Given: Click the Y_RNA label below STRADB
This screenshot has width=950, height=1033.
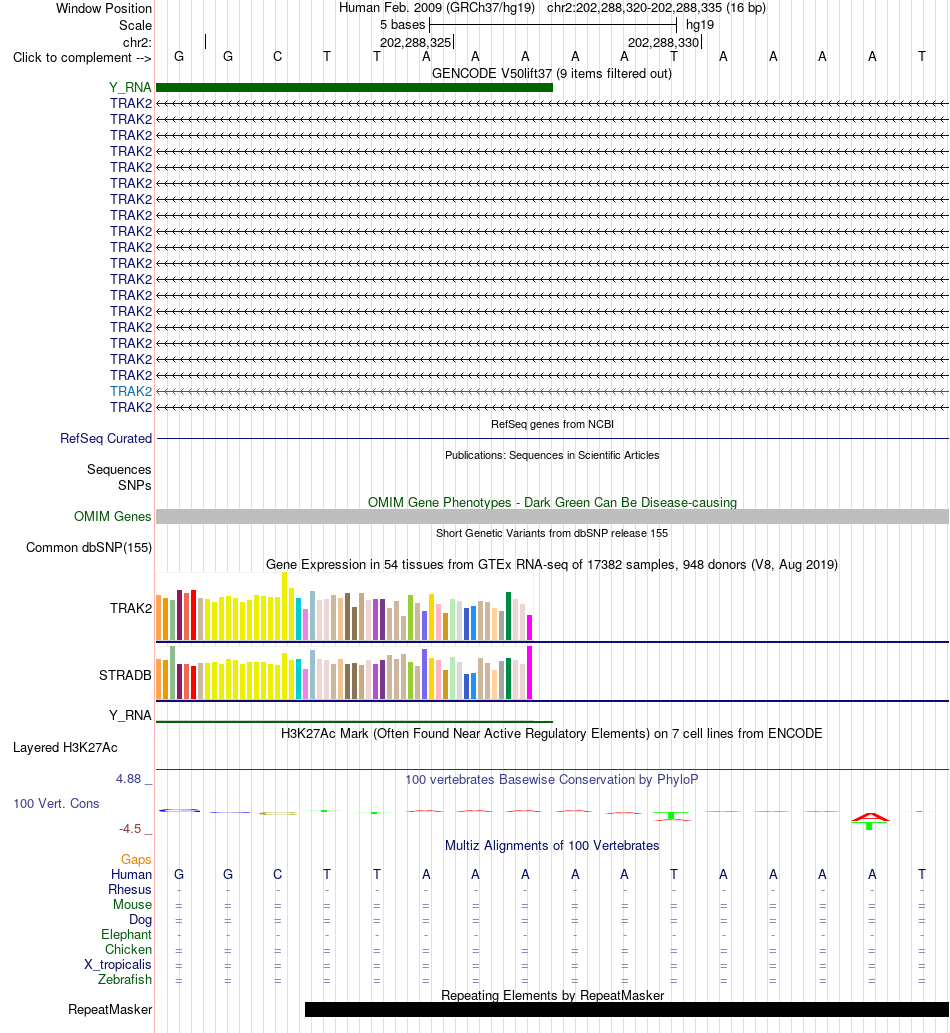Looking at the screenshot, I should [130, 715].
